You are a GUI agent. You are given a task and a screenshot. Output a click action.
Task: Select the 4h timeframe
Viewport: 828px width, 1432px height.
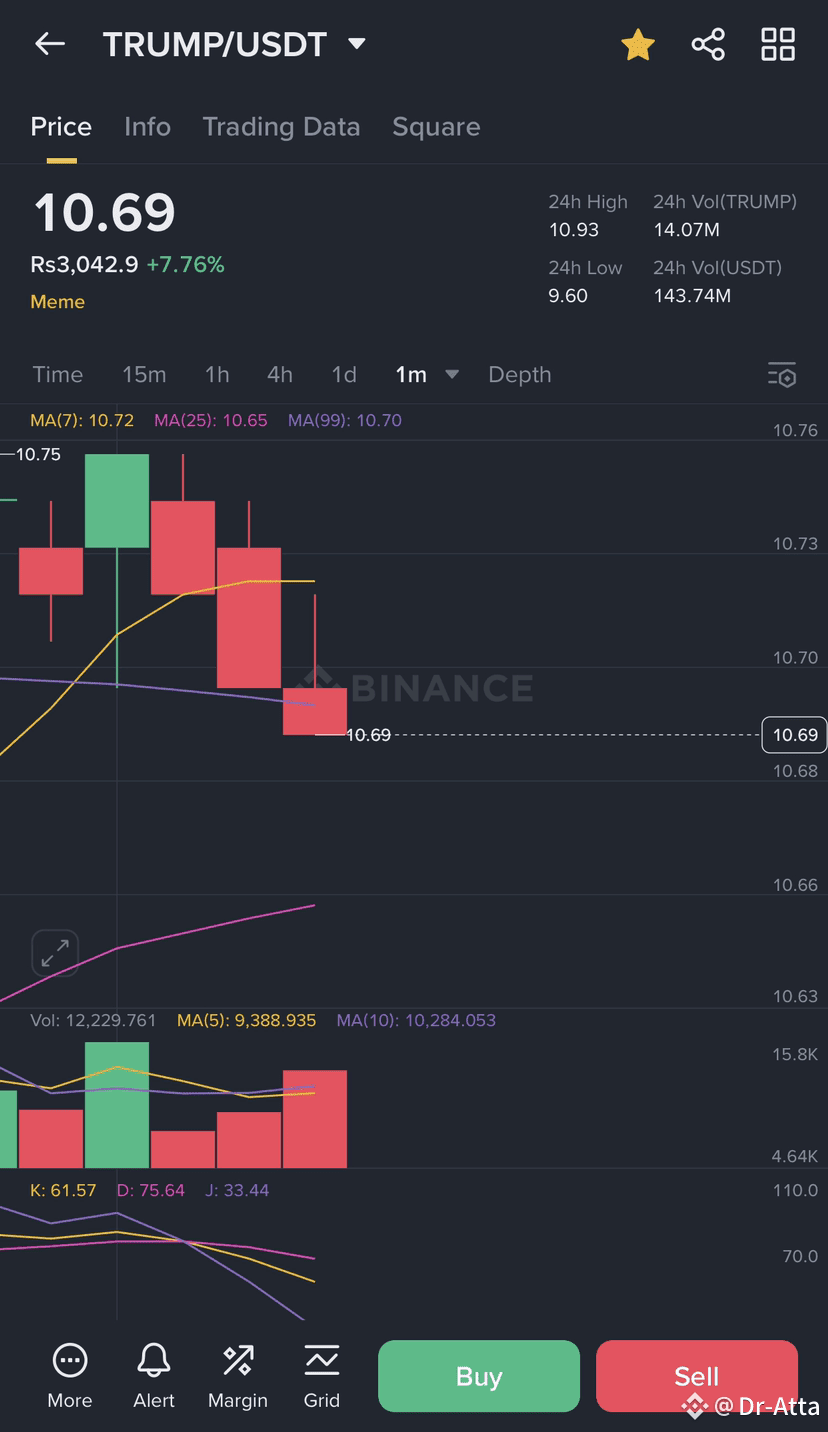click(x=280, y=374)
